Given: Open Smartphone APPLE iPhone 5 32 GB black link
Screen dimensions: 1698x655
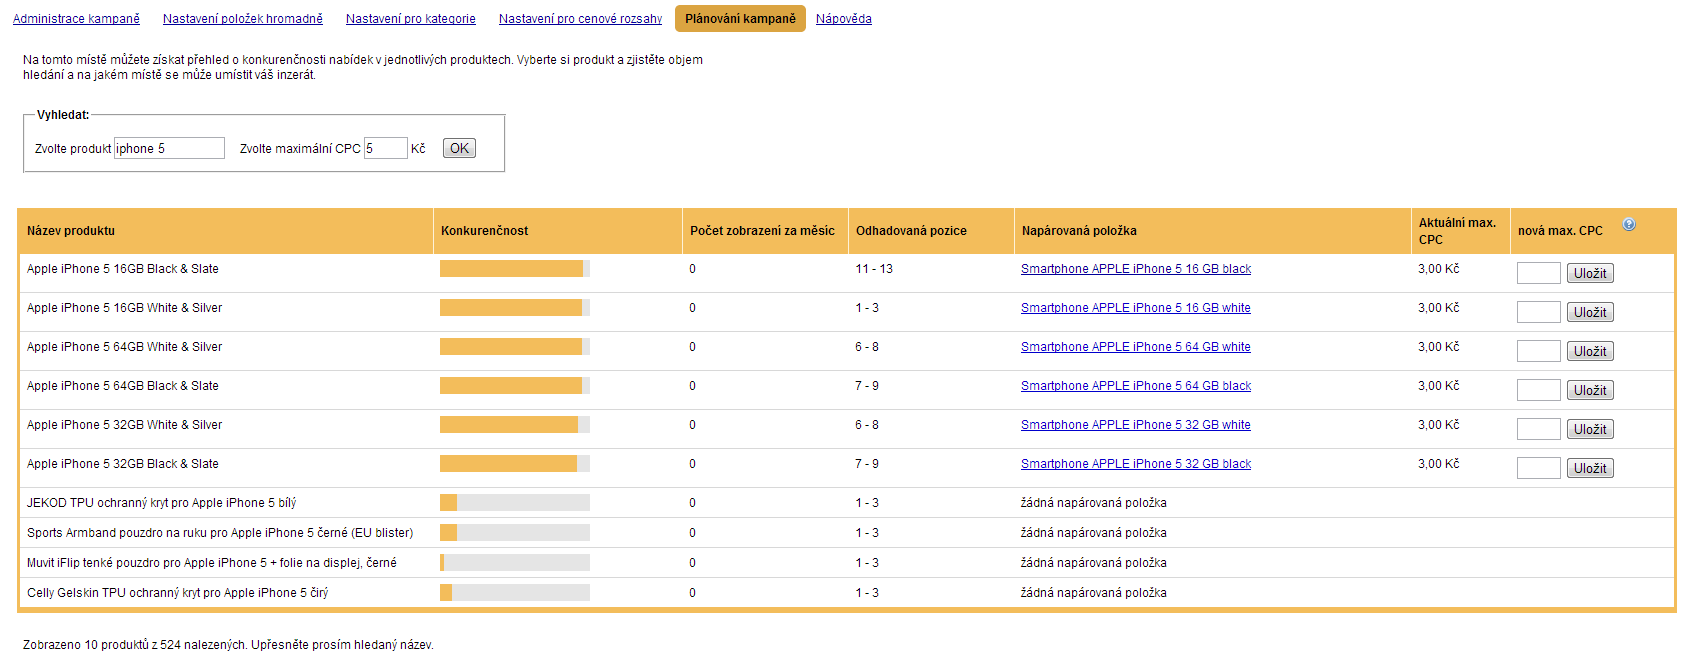Looking at the screenshot, I should click(x=1136, y=464).
